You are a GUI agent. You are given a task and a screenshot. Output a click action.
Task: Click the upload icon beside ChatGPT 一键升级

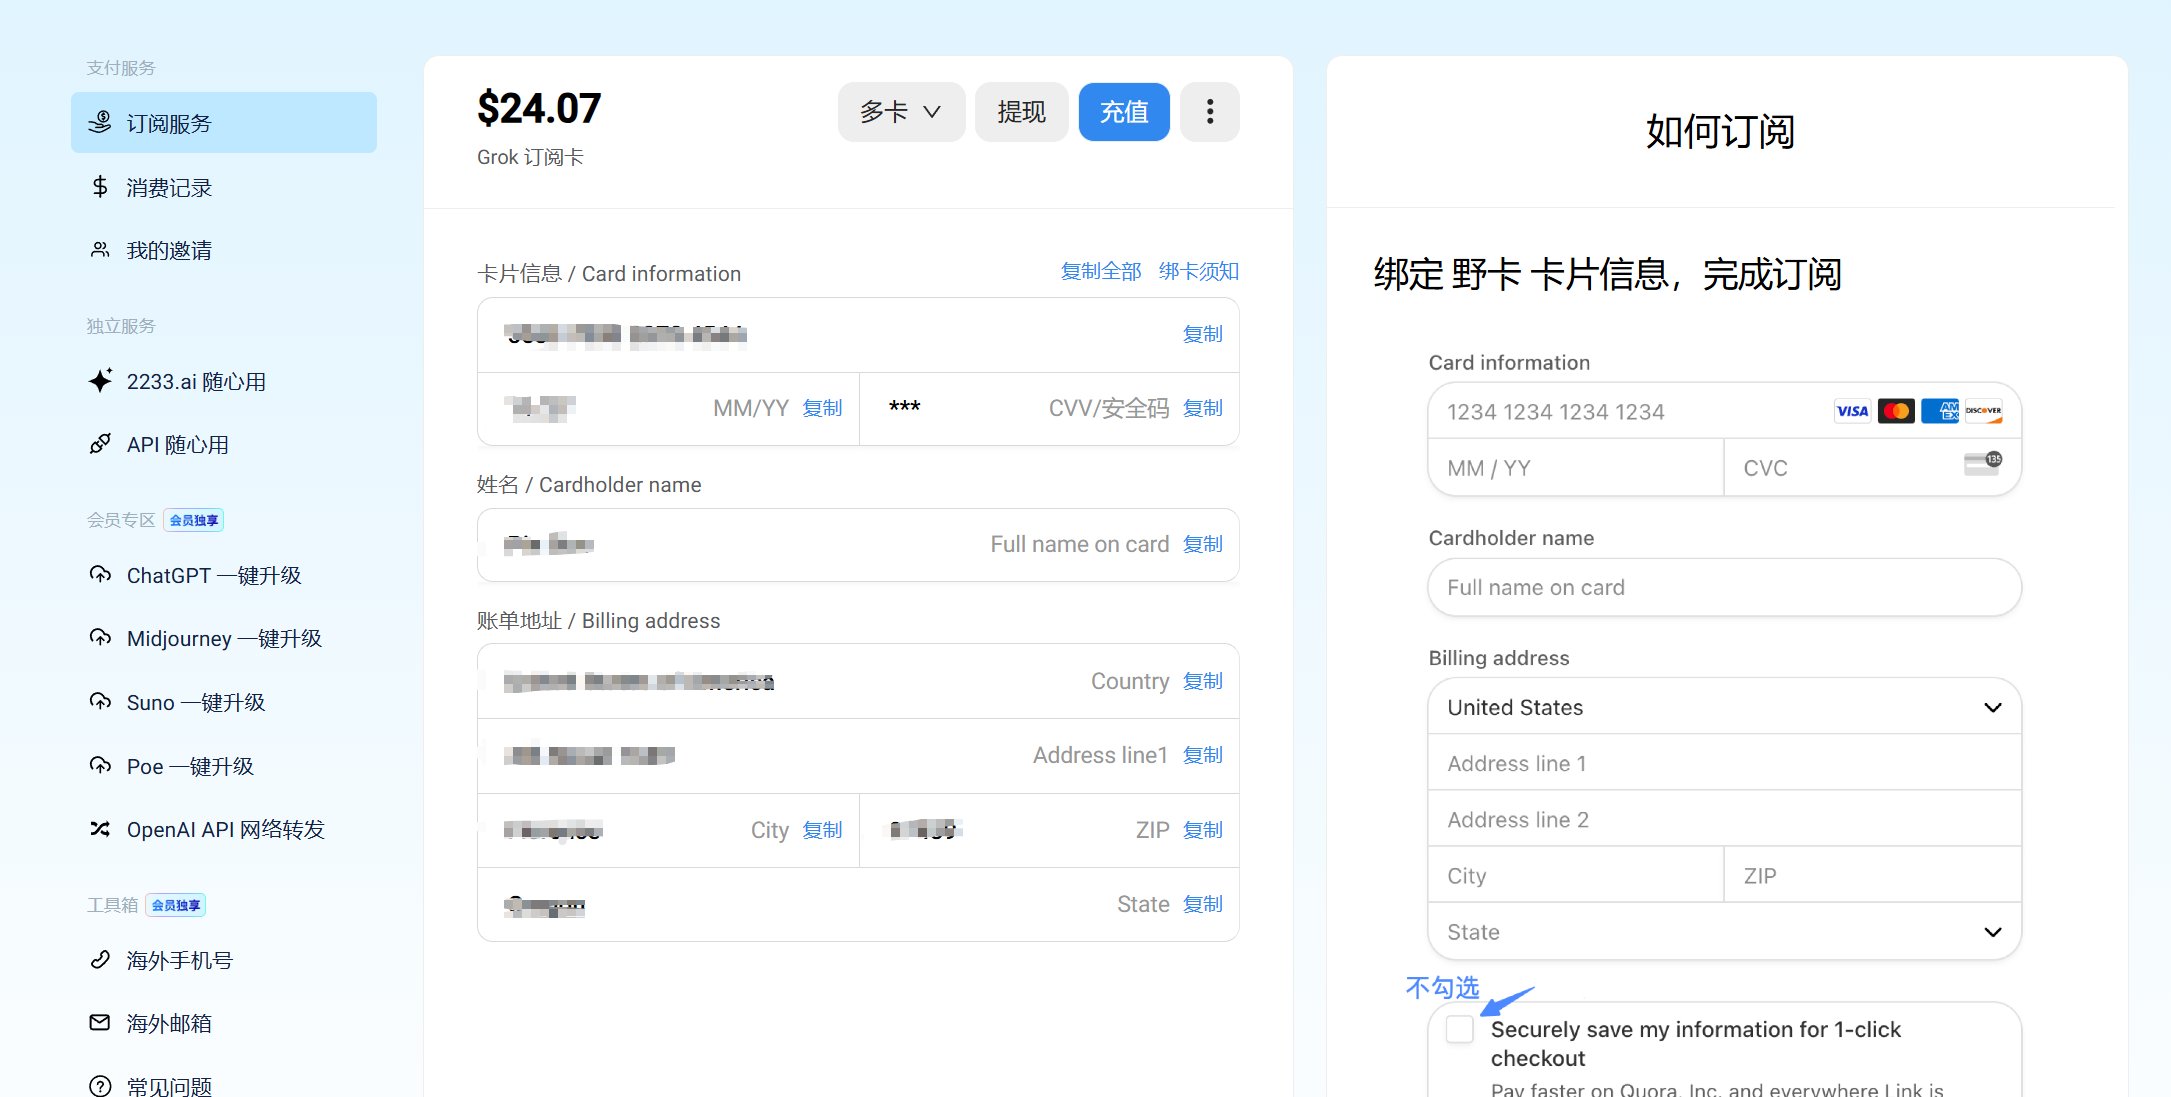coord(100,575)
